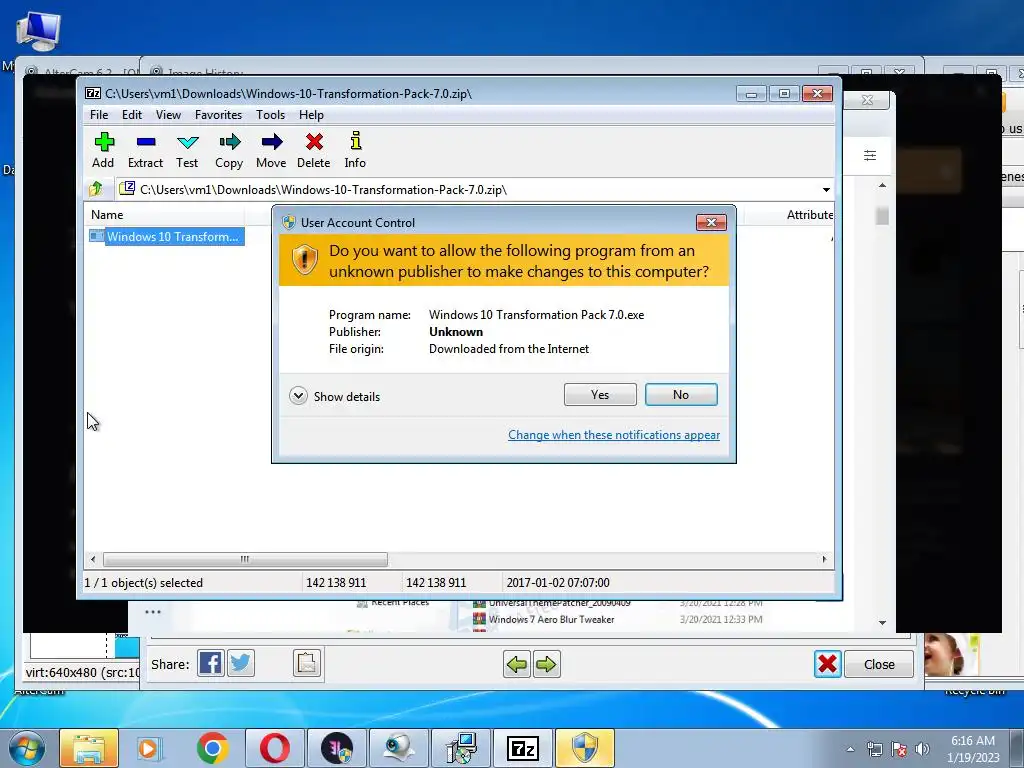1024x768 pixels.
Task: Switch to the webcam AlterCam taskbar icon
Action: coord(399,748)
